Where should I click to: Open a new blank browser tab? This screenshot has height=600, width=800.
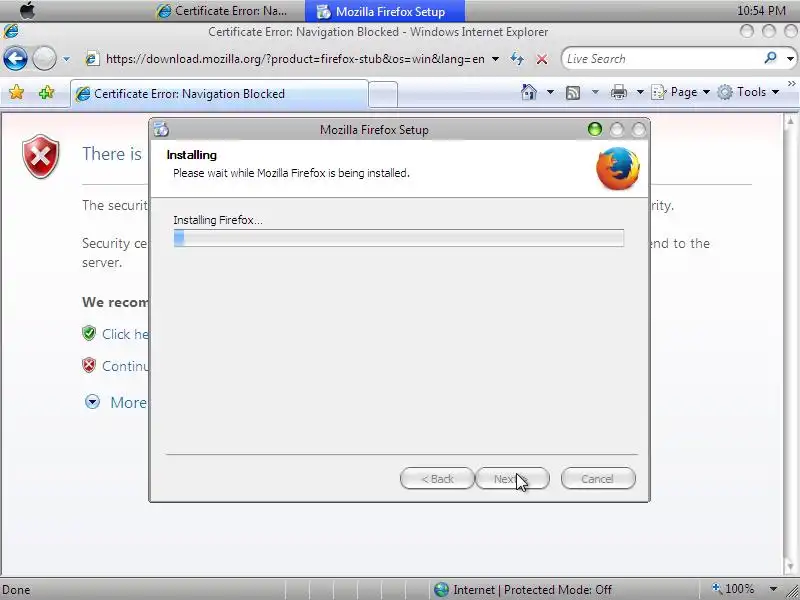coord(383,94)
